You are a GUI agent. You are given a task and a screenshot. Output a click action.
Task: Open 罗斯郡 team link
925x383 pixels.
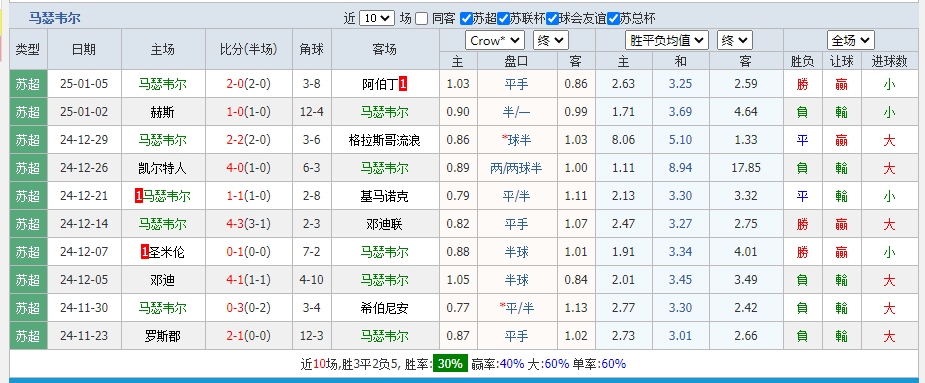(163, 336)
